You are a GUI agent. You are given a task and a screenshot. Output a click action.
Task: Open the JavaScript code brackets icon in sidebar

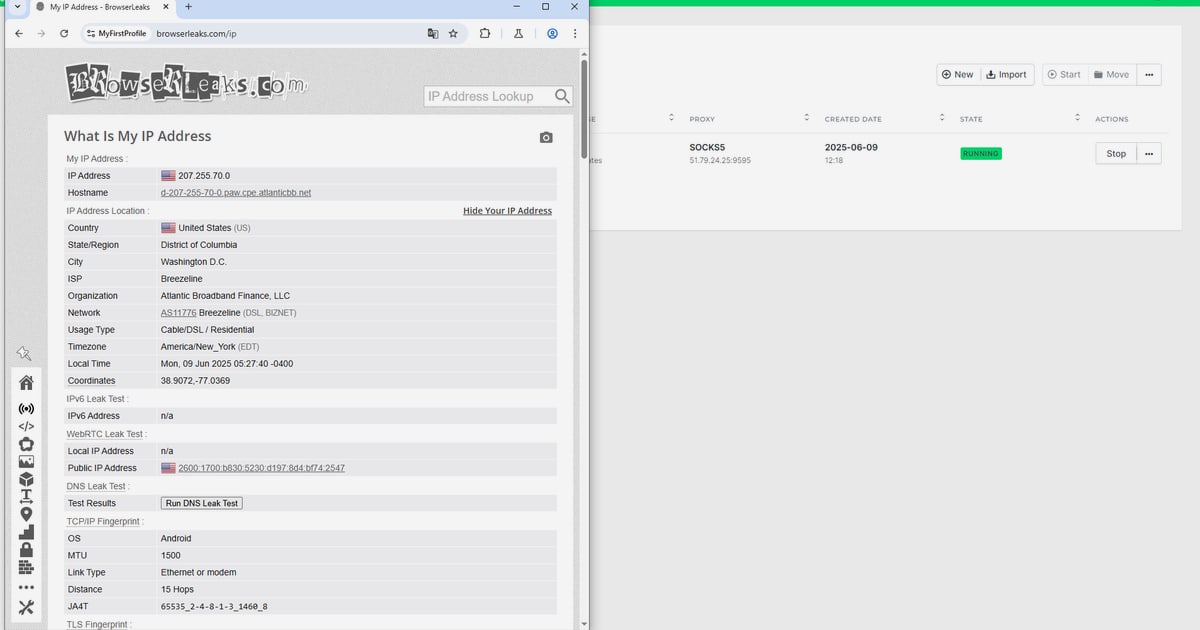tap(26, 426)
